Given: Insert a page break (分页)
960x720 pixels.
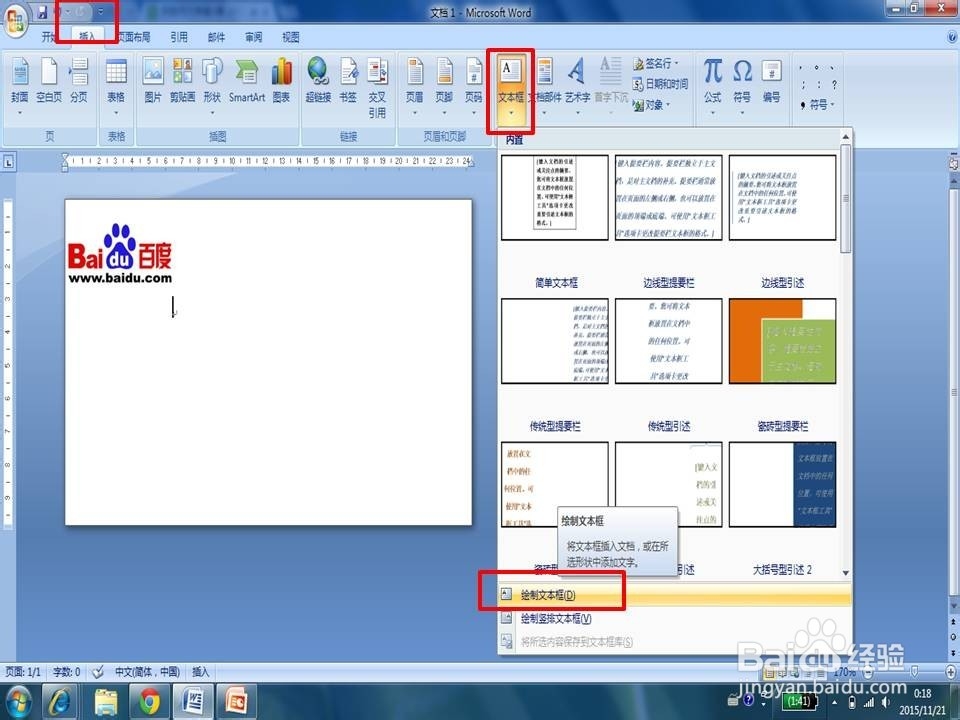Looking at the screenshot, I should coord(79,80).
